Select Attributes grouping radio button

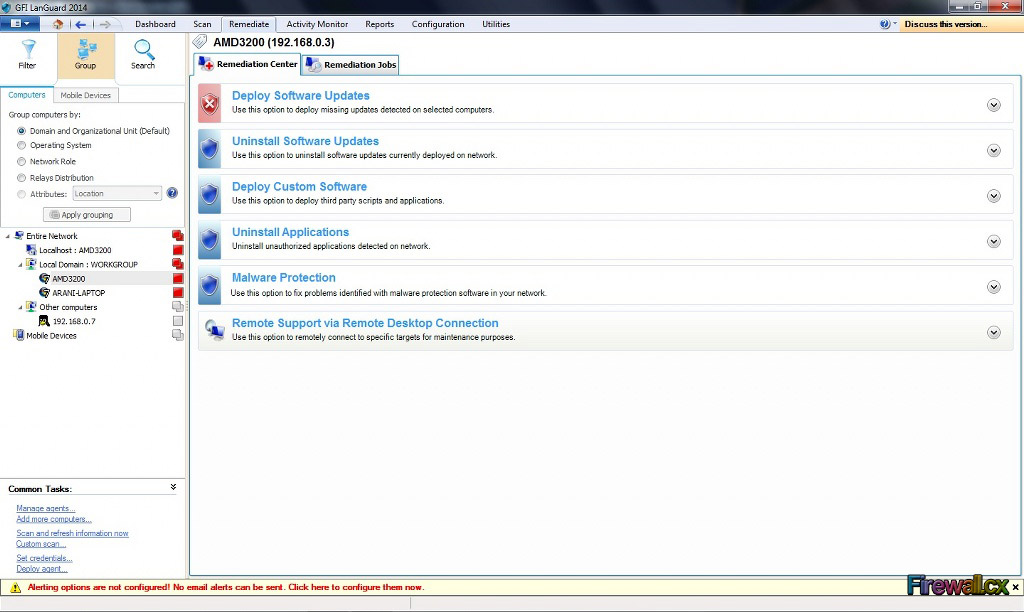click(x=22, y=194)
